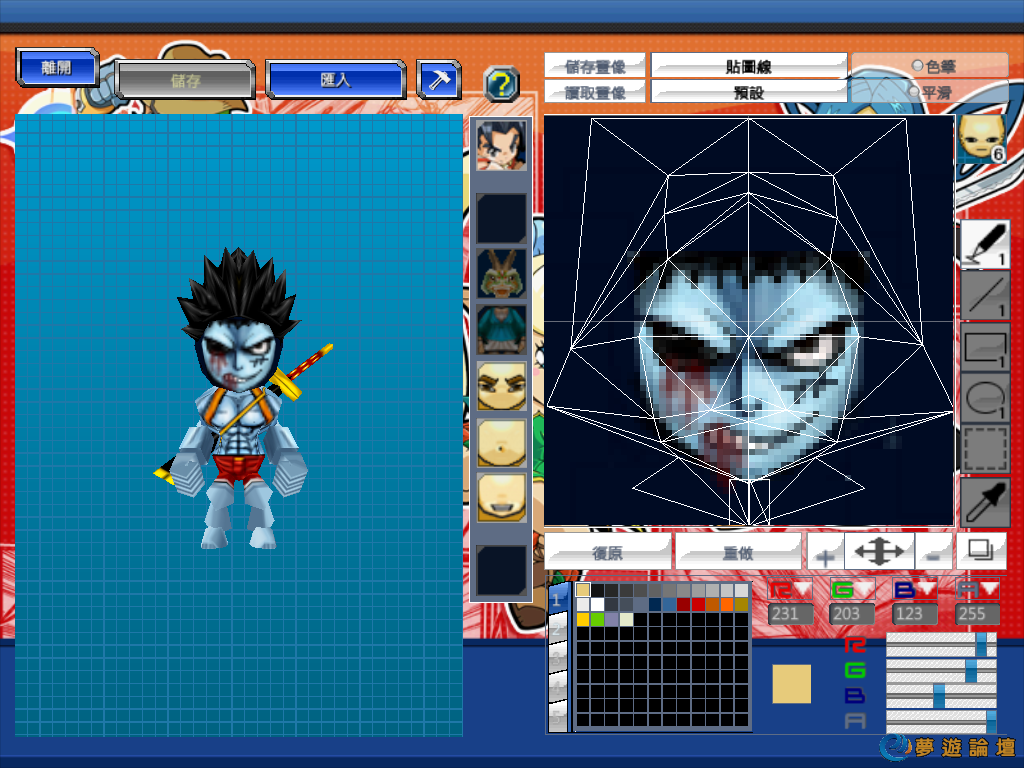Screen dimensions: 1024x768
Task: Open the G channel dropdown arrow
Action: pyautogui.click(x=865, y=589)
